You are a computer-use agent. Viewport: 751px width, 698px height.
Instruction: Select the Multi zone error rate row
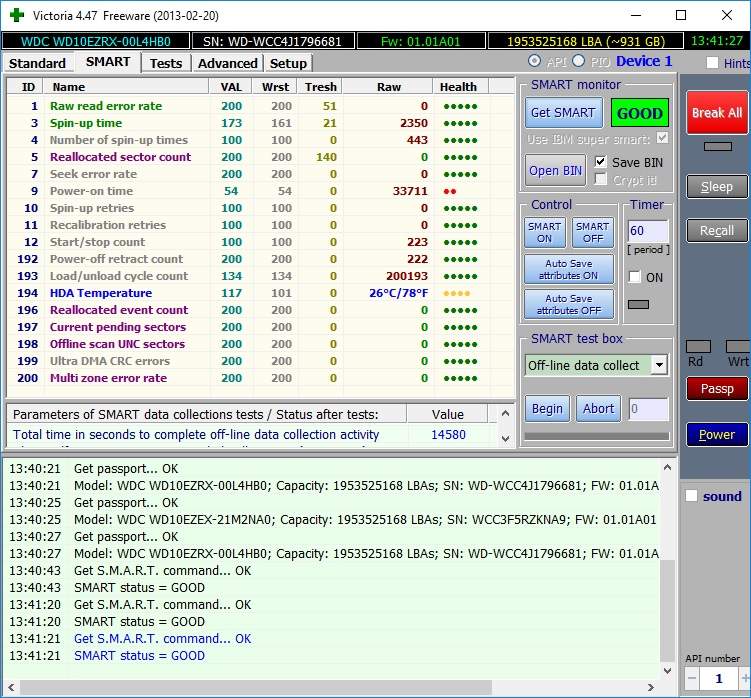coord(261,378)
